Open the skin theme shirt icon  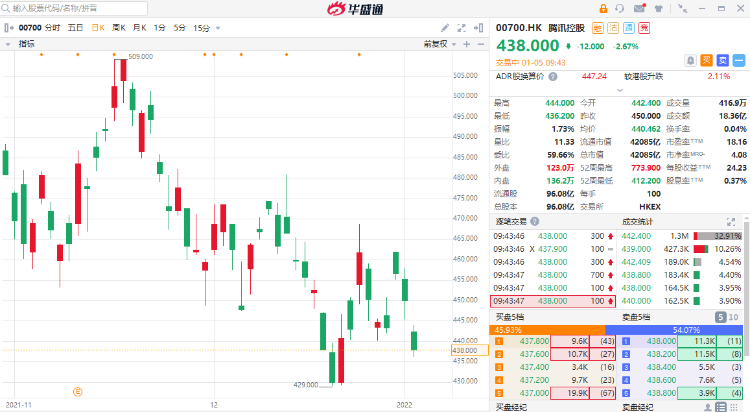point(659,9)
